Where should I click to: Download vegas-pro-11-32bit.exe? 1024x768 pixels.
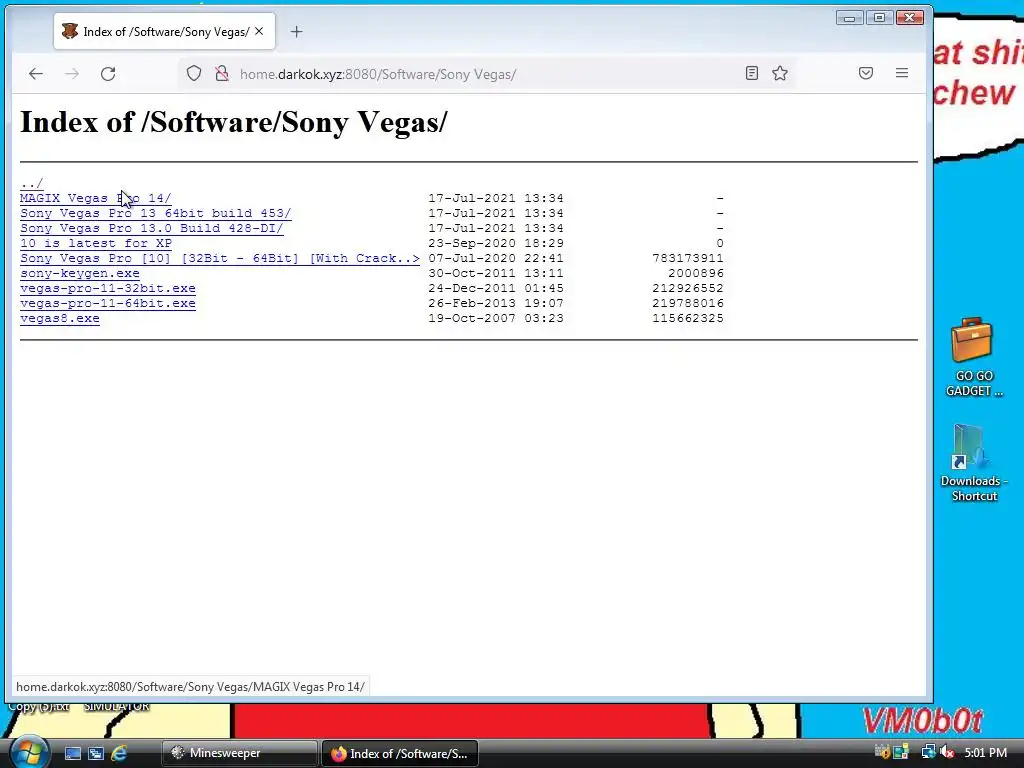[108, 288]
